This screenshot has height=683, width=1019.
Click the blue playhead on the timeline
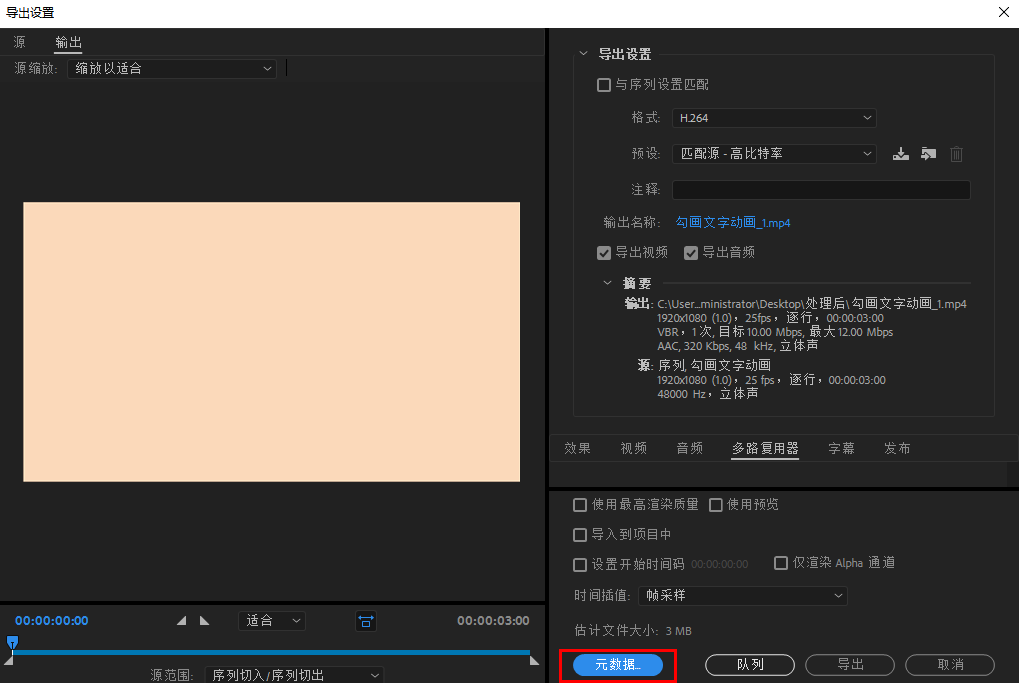12,643
